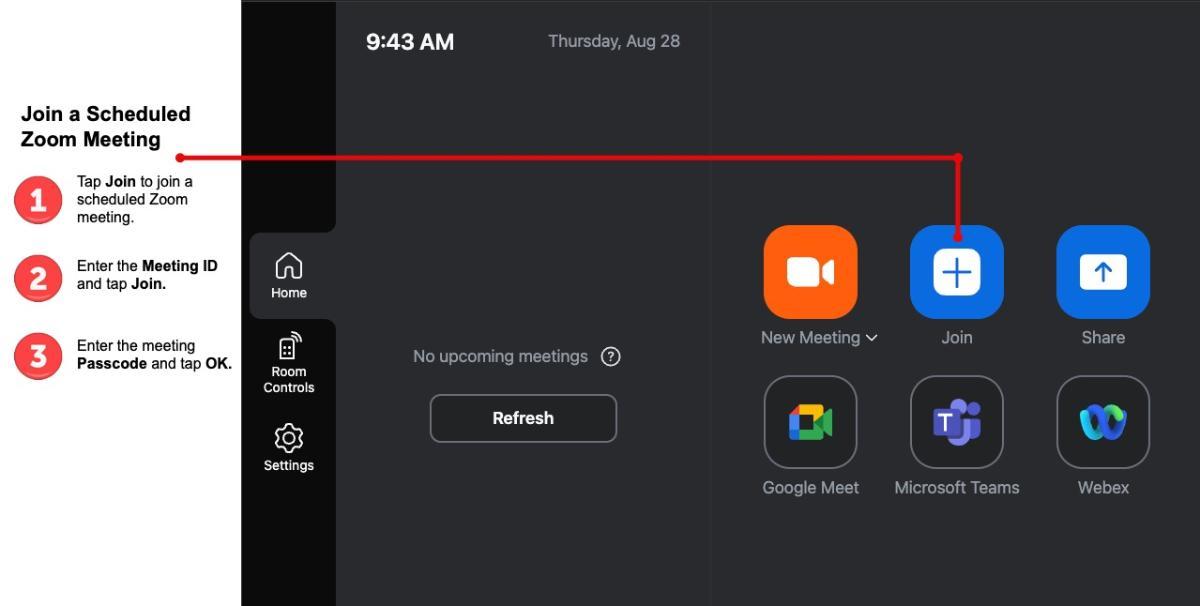The width and height of the screenshot is (1200, 606).
Task: Click the red step 1 badge
Action: (x=38, y=199)
